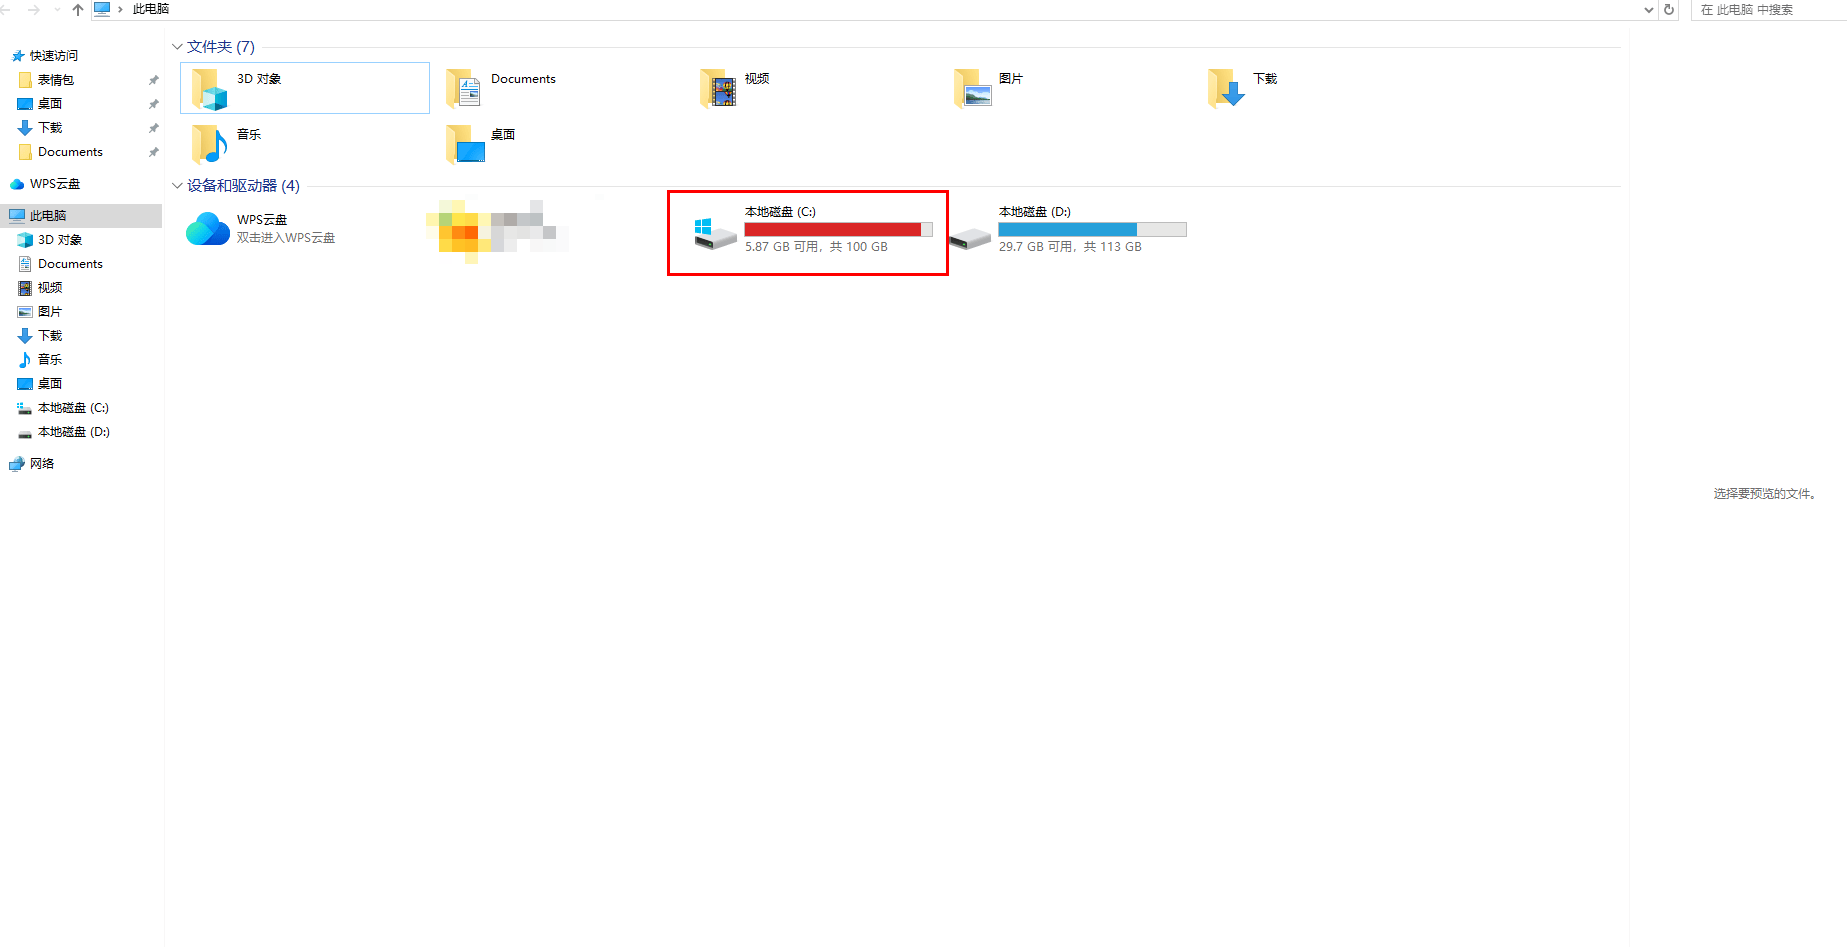
Task: Select 快速访问 in the navigation pane
Action: pos(53,56)
